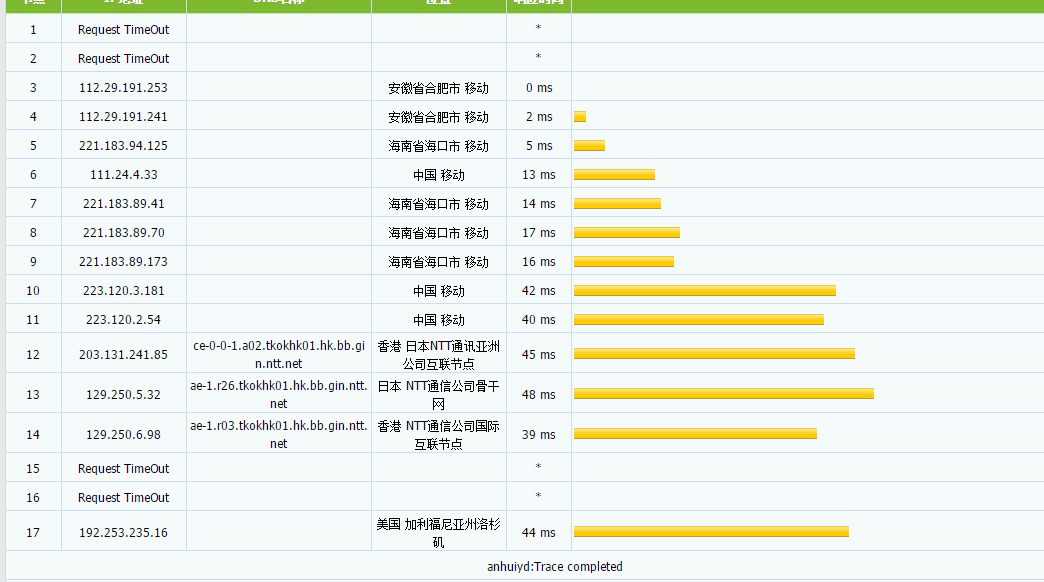Click latency bar for hop 13

coord(724,394)
